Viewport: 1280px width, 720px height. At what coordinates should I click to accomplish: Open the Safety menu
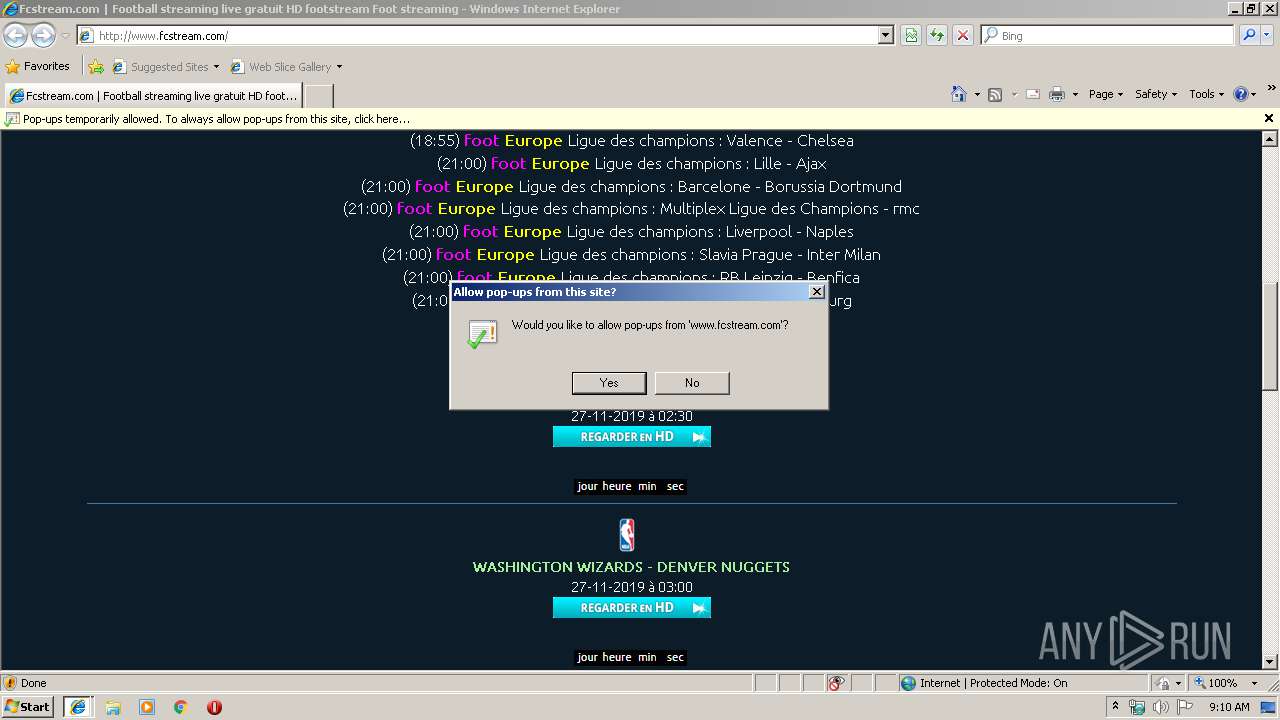pyautogui.click(x=1156, y=94)
